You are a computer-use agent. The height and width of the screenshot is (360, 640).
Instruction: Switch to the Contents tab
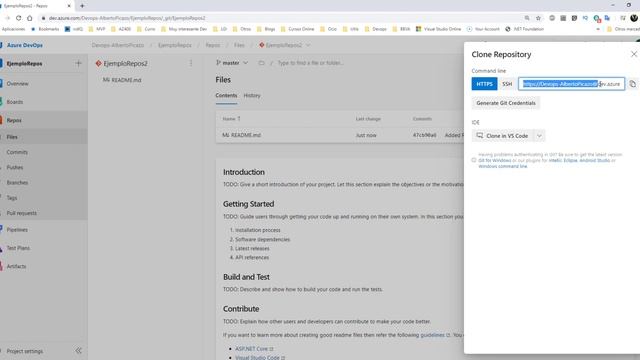pos(226,96)
